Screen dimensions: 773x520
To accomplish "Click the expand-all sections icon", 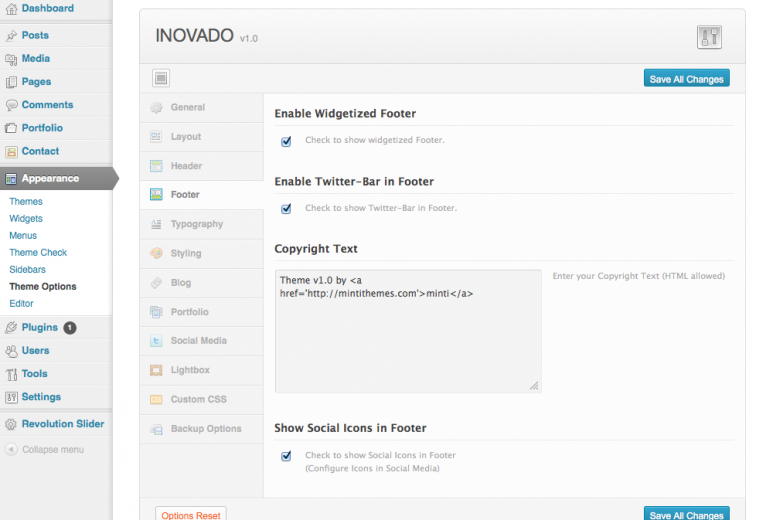I will pos(161,78).
